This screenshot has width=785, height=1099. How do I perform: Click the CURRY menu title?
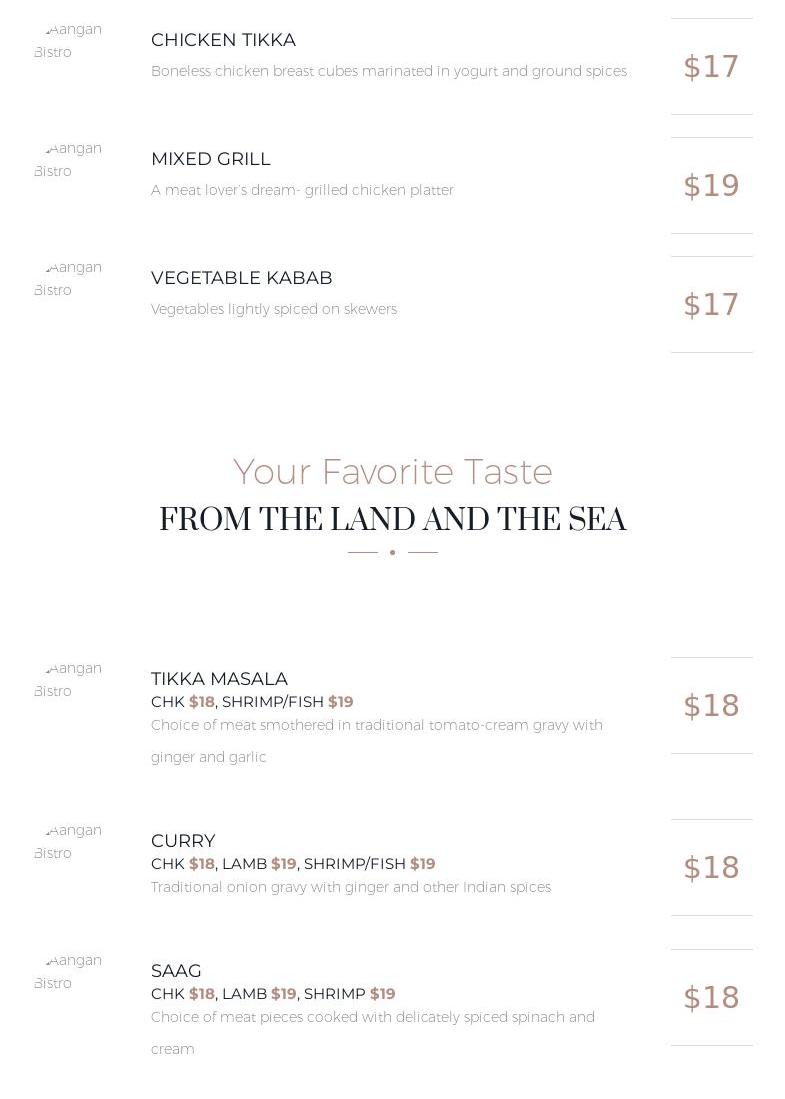(183, 841)
